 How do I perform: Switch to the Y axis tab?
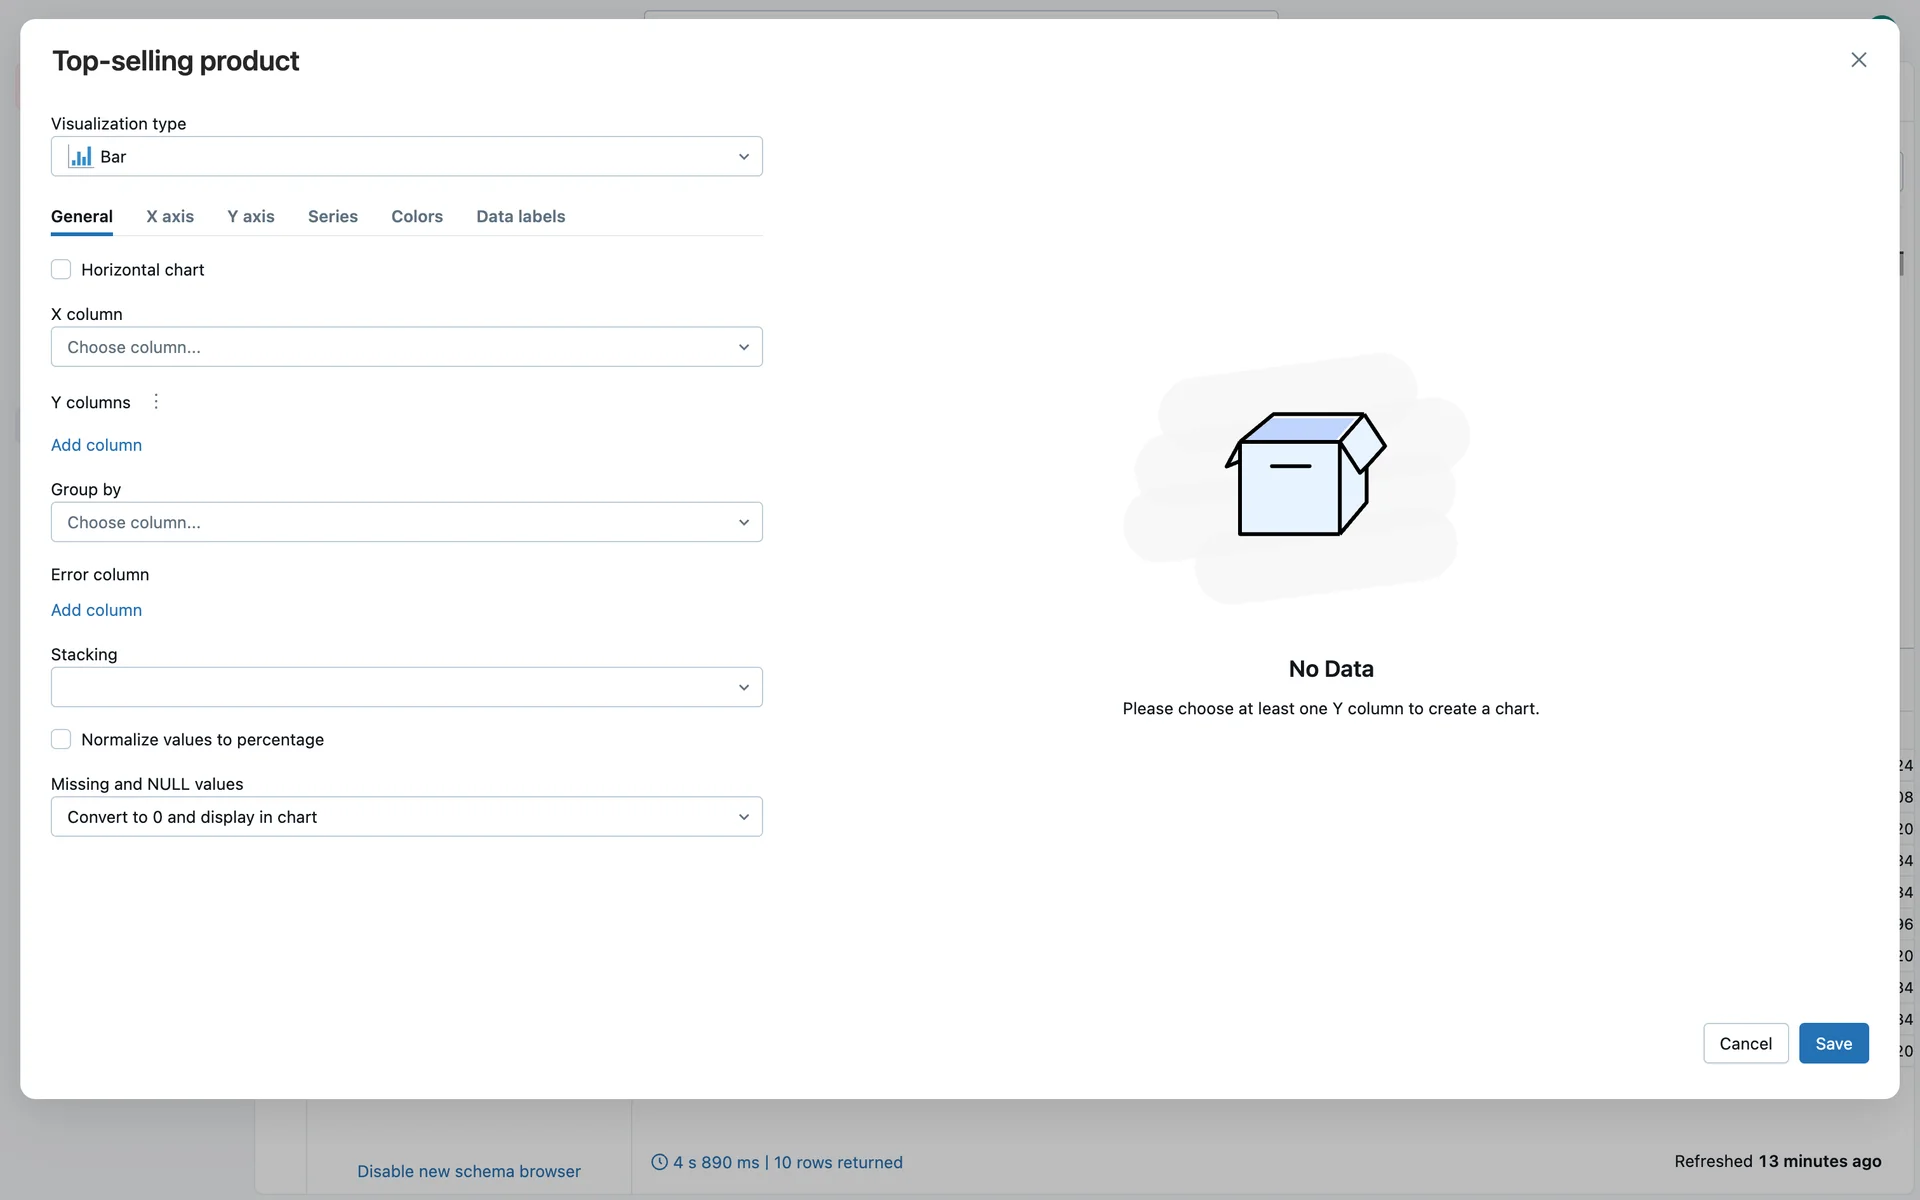pos(251,216)
